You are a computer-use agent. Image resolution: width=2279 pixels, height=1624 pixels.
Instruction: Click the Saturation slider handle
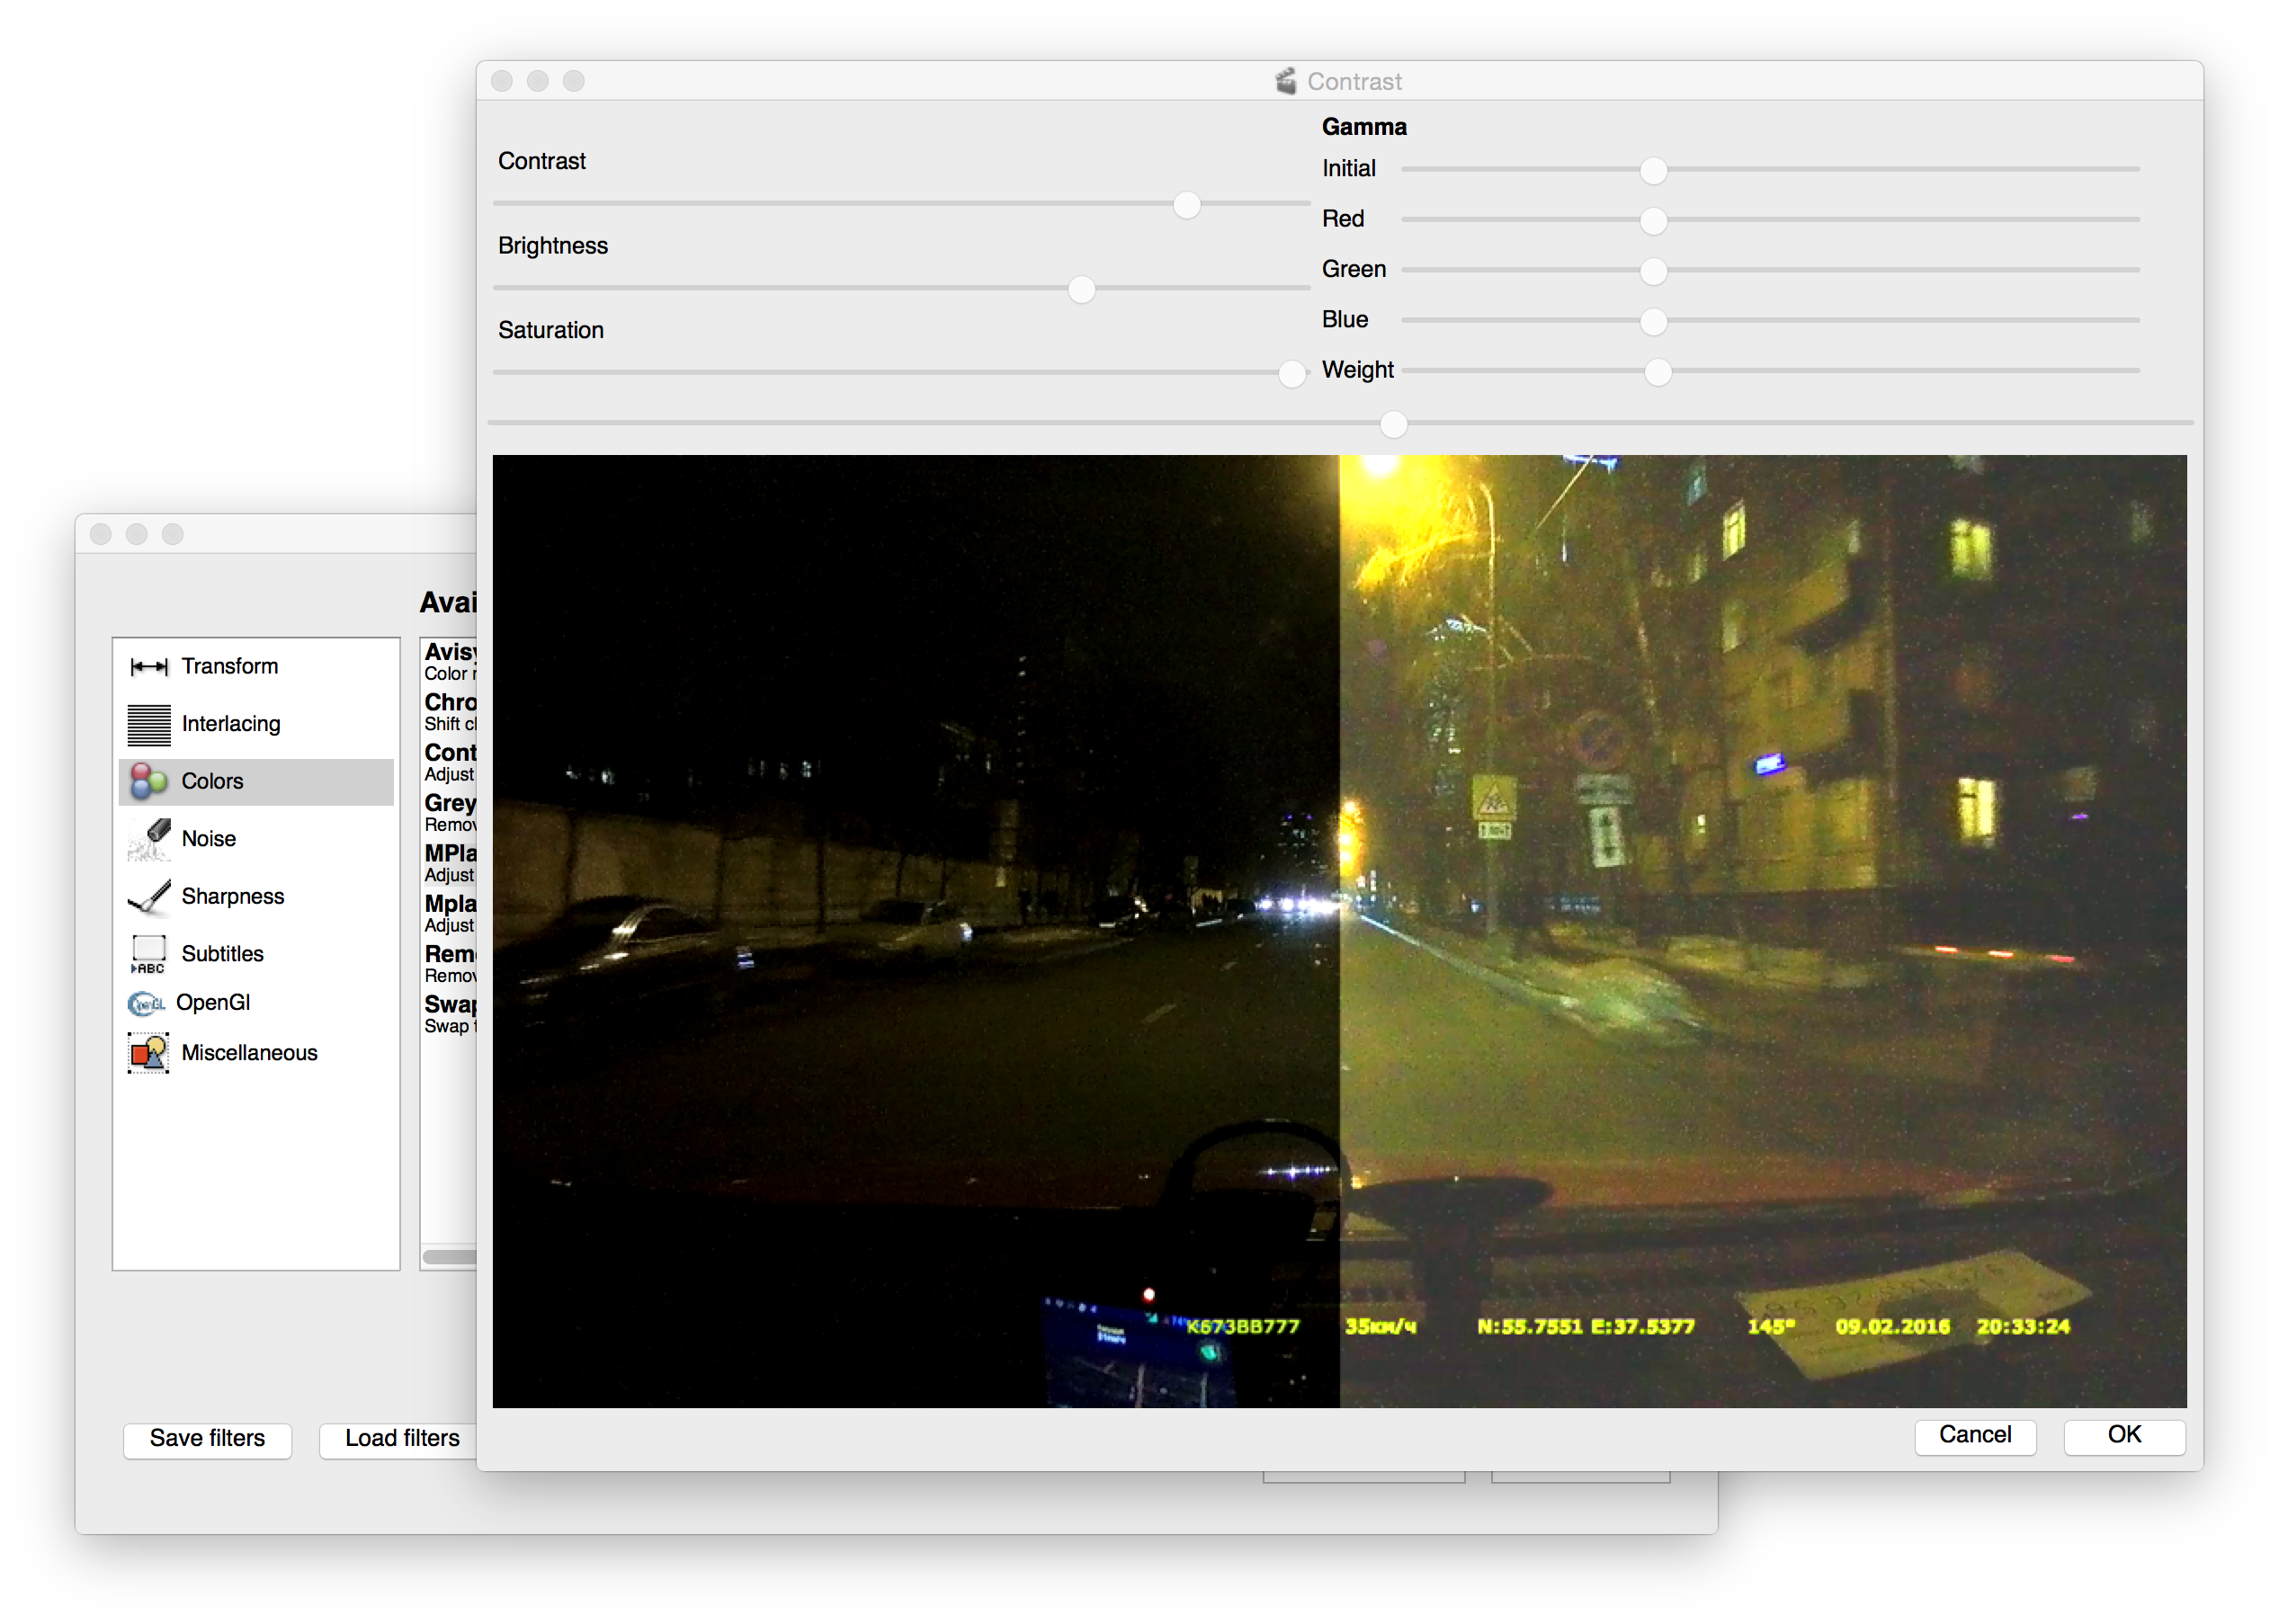(x=1291, y=374)
